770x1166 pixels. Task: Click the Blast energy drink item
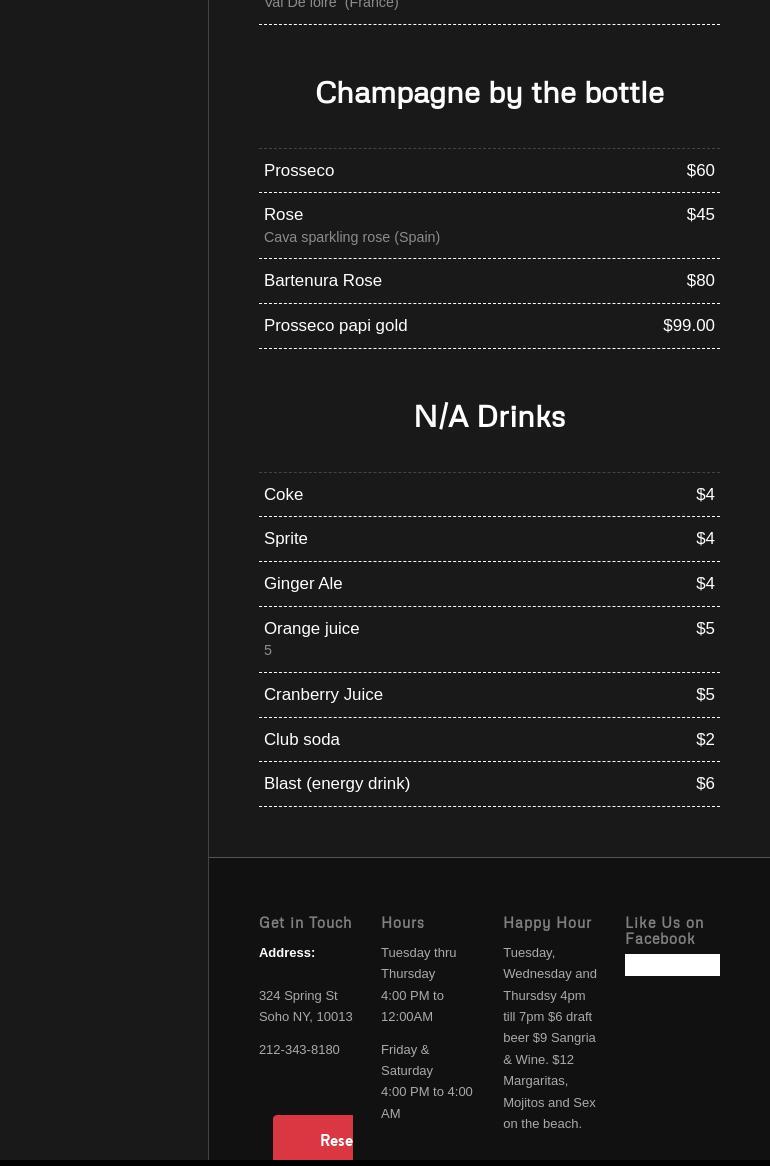337,783
